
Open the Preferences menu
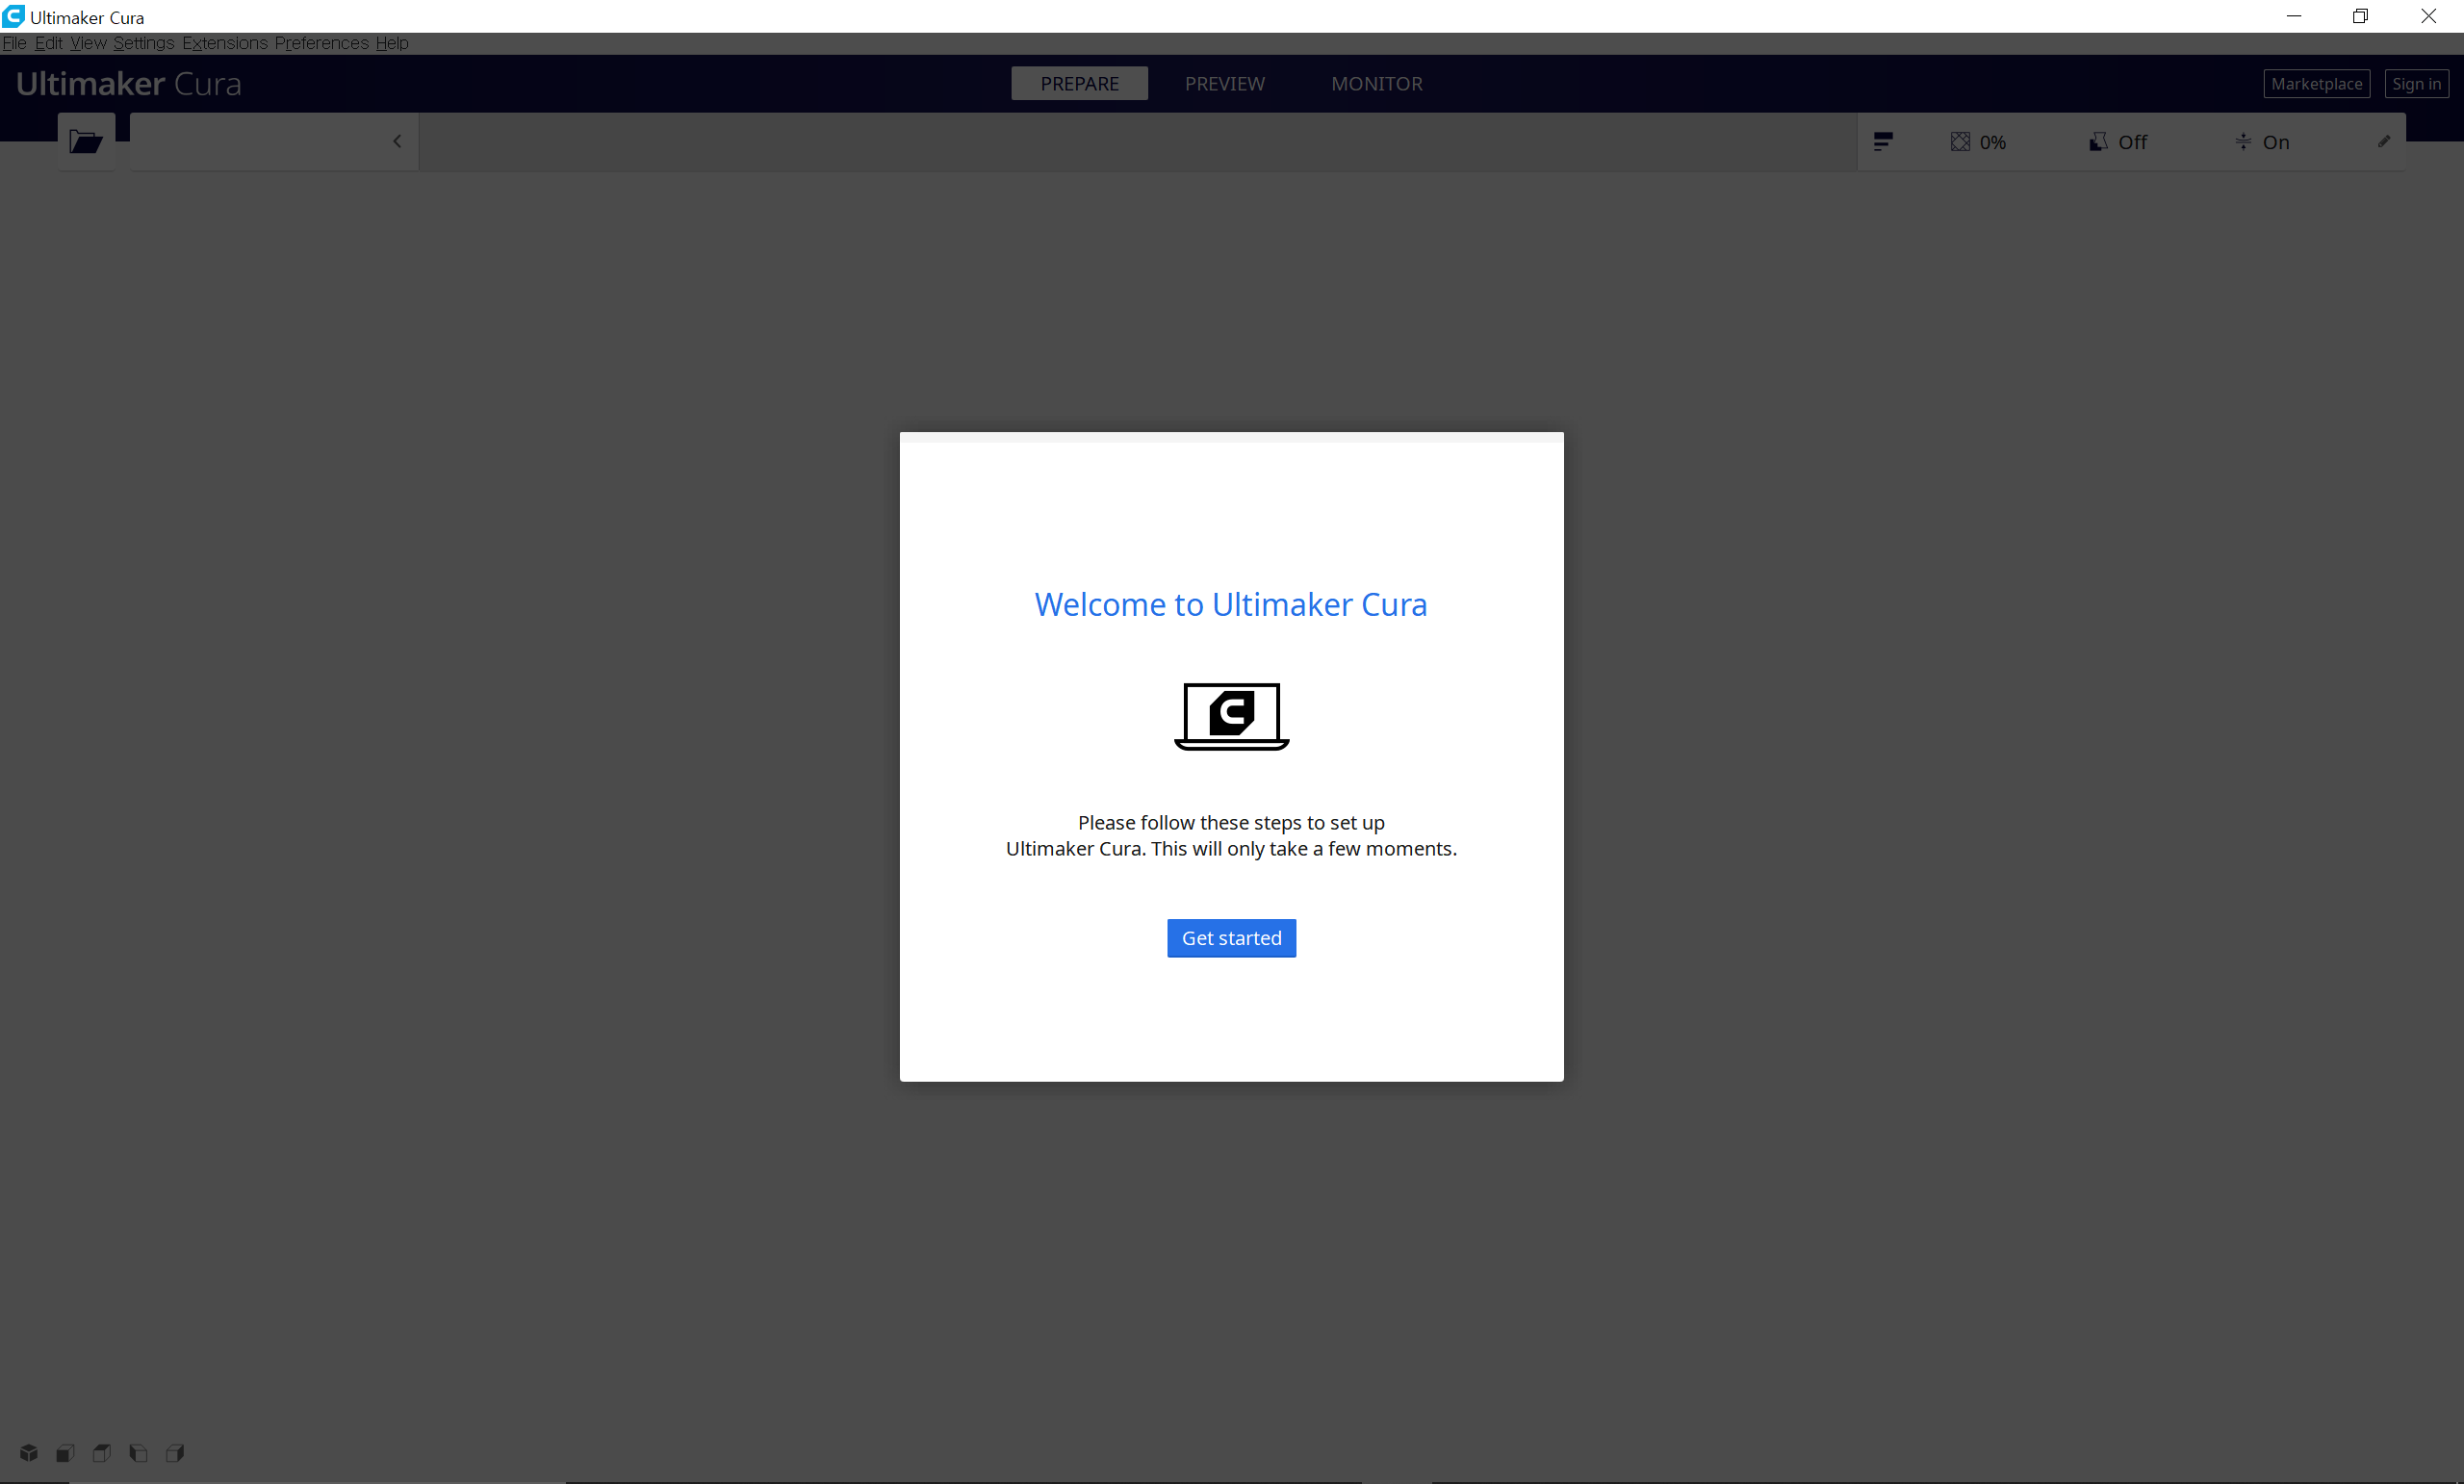point(321,43)
